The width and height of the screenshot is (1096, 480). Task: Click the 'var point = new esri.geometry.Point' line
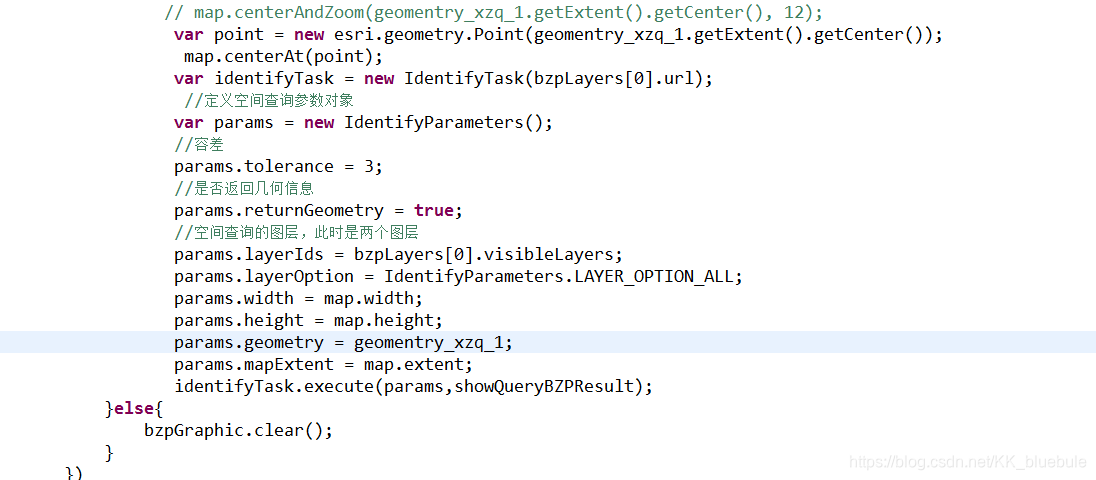coord(558,34)
